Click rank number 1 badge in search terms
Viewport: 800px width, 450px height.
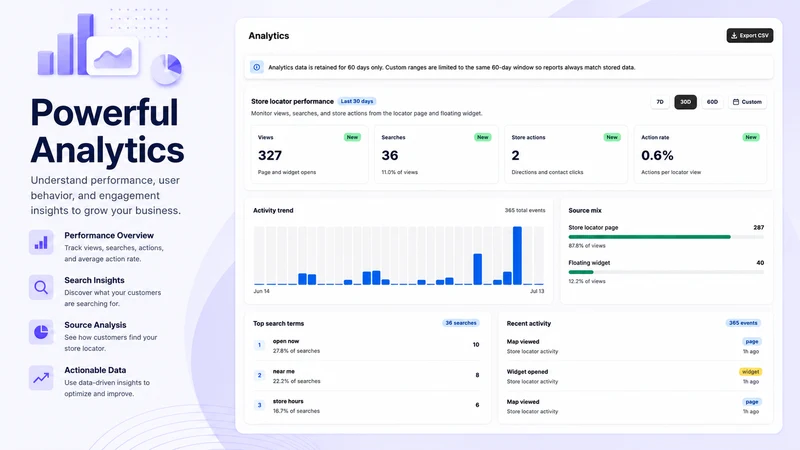point(259,345)
